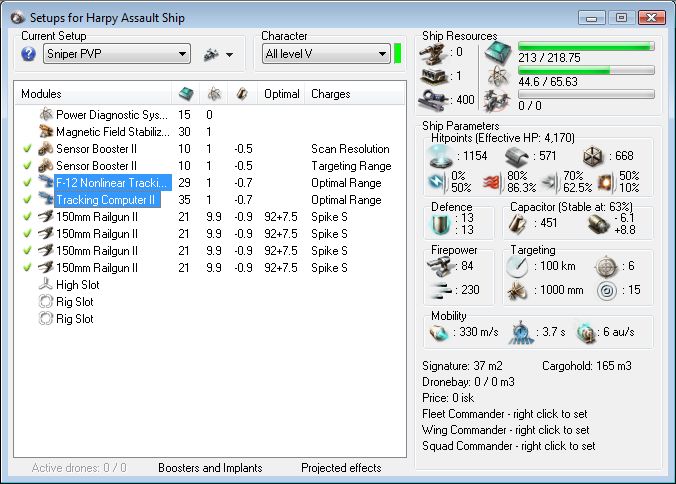Open the ship fitting actions icon menu

click(x=211, y=55)
